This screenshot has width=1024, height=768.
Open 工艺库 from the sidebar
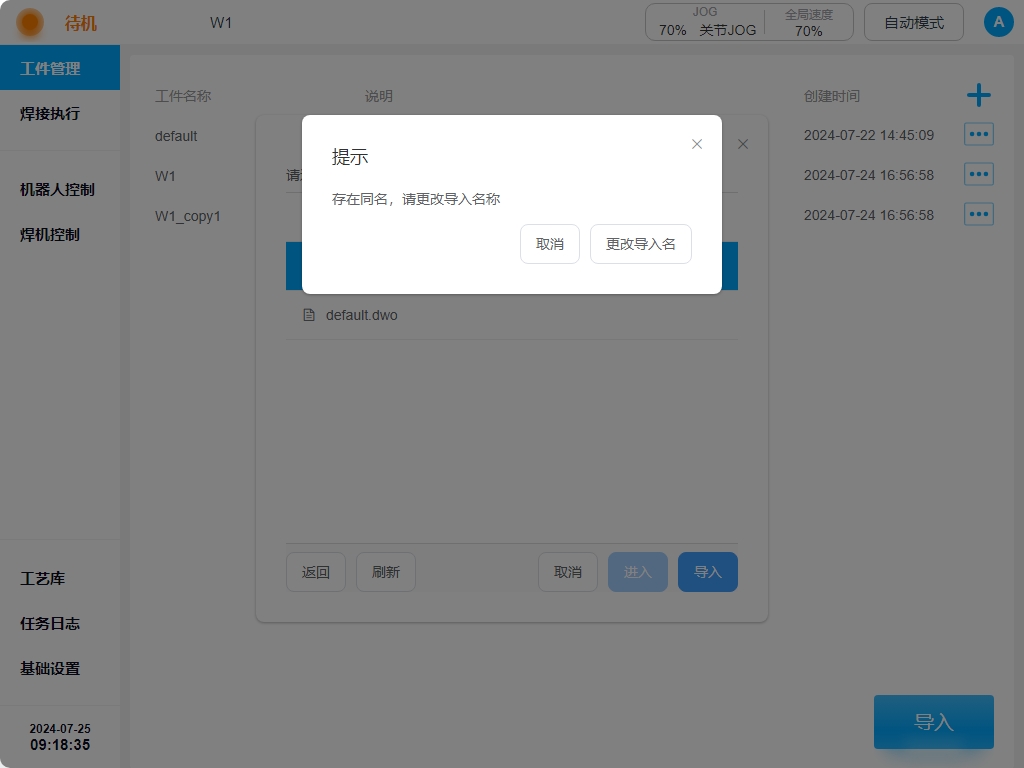43,579
